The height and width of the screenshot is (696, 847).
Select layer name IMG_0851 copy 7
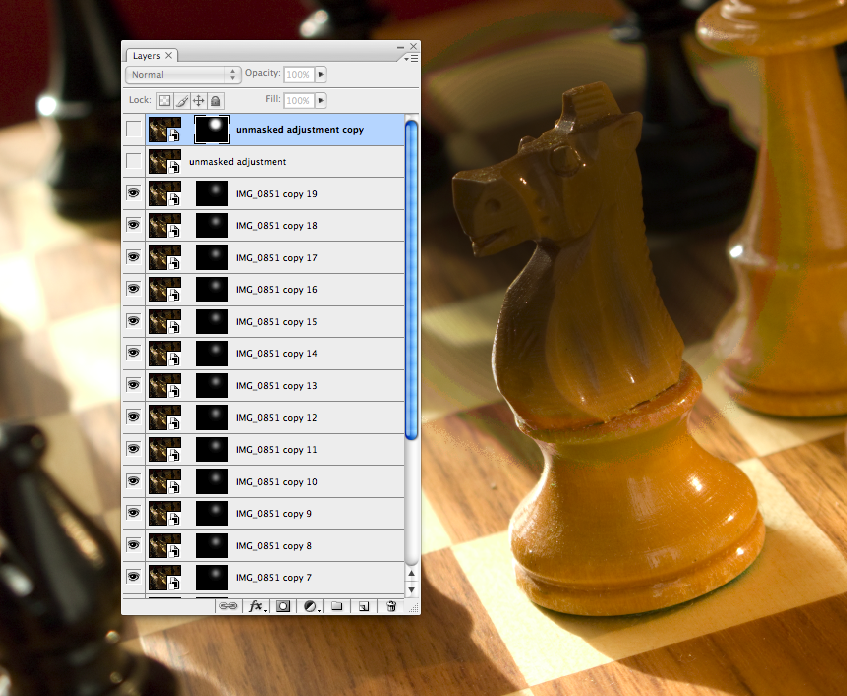(x=274, y=578)
